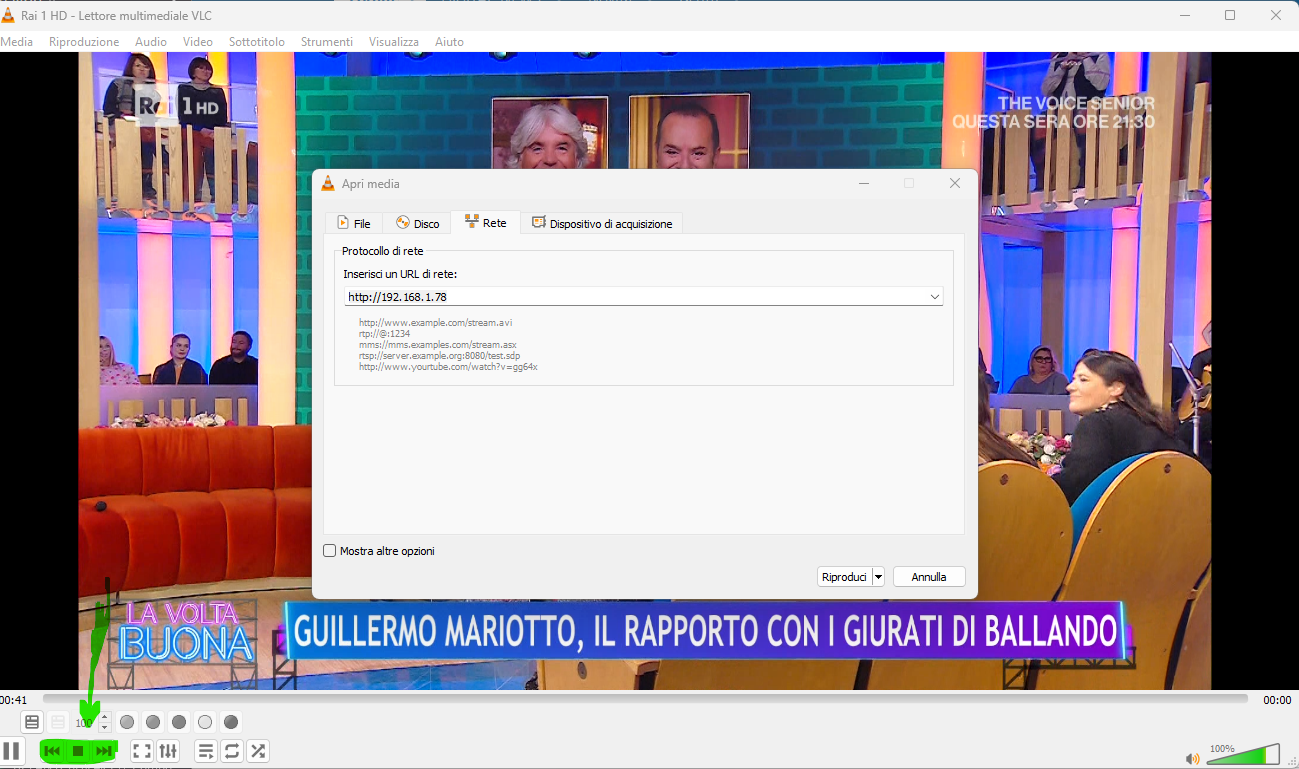Image resolution: width=1299 pixels, height=769 pixels.
Task: Show the playlist view
Action: pyautogui.click(x=206, y=751)
